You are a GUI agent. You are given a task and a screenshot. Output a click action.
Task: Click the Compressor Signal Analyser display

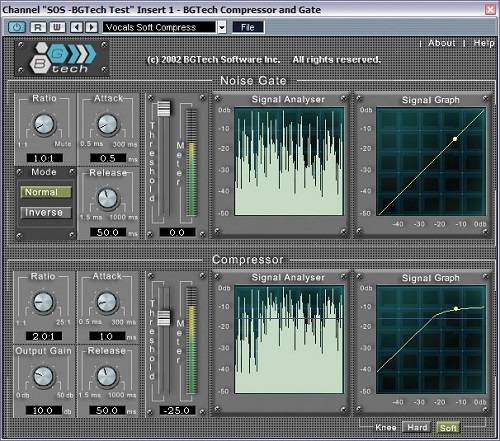(289, 339)
